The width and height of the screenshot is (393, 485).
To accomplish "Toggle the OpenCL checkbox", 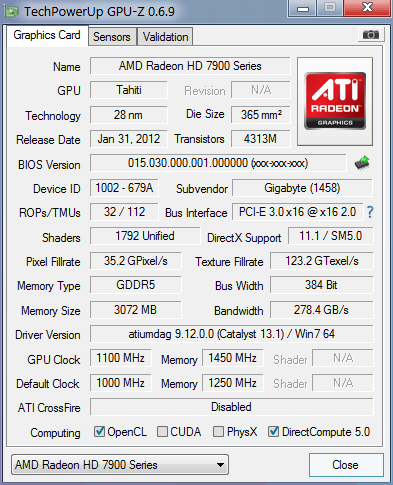I will (x=99, y=431).
